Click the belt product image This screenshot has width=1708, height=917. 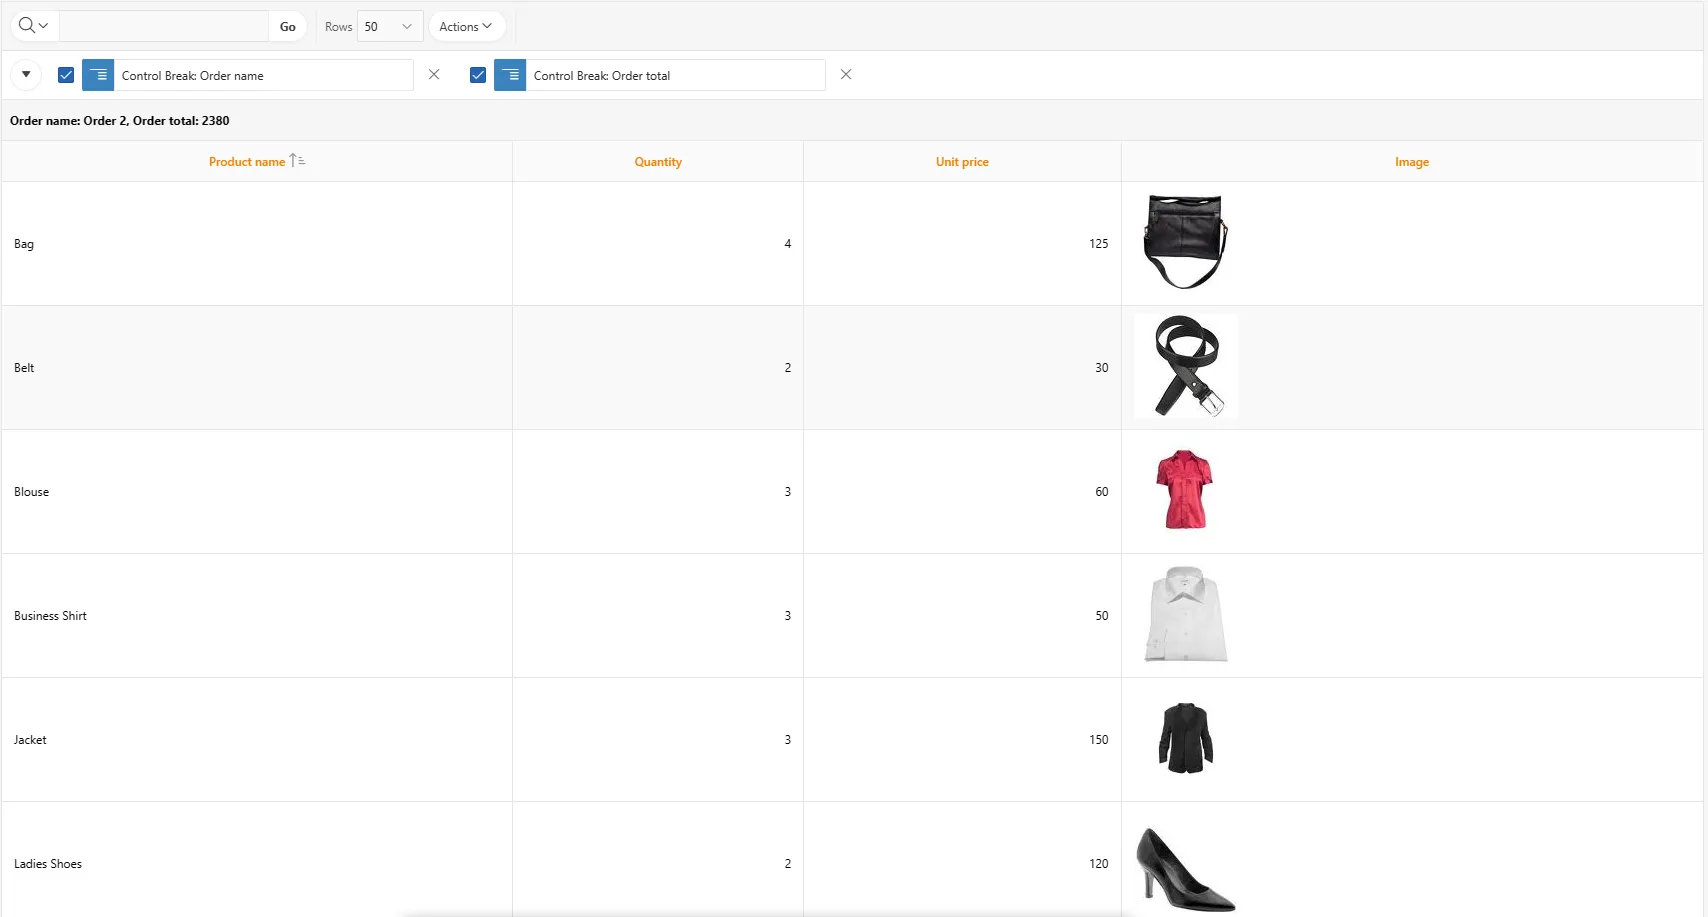(1186, 366)
